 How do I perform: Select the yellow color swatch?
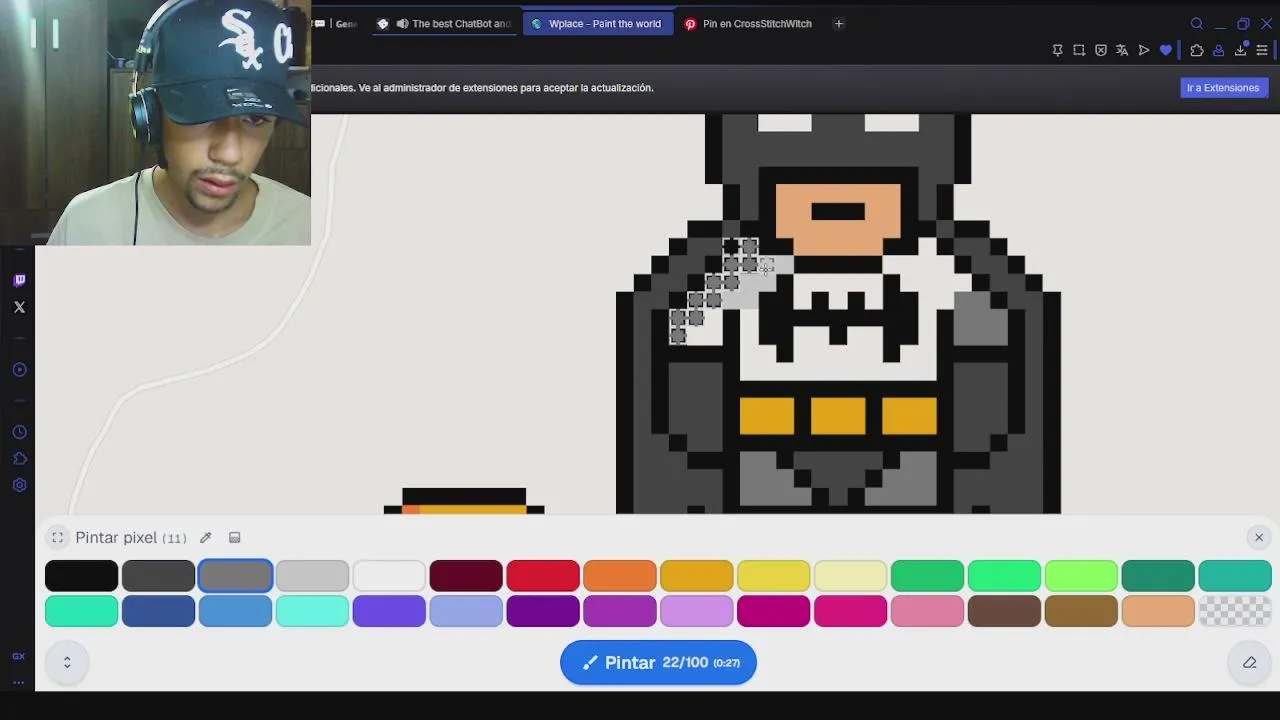(774, 576)
